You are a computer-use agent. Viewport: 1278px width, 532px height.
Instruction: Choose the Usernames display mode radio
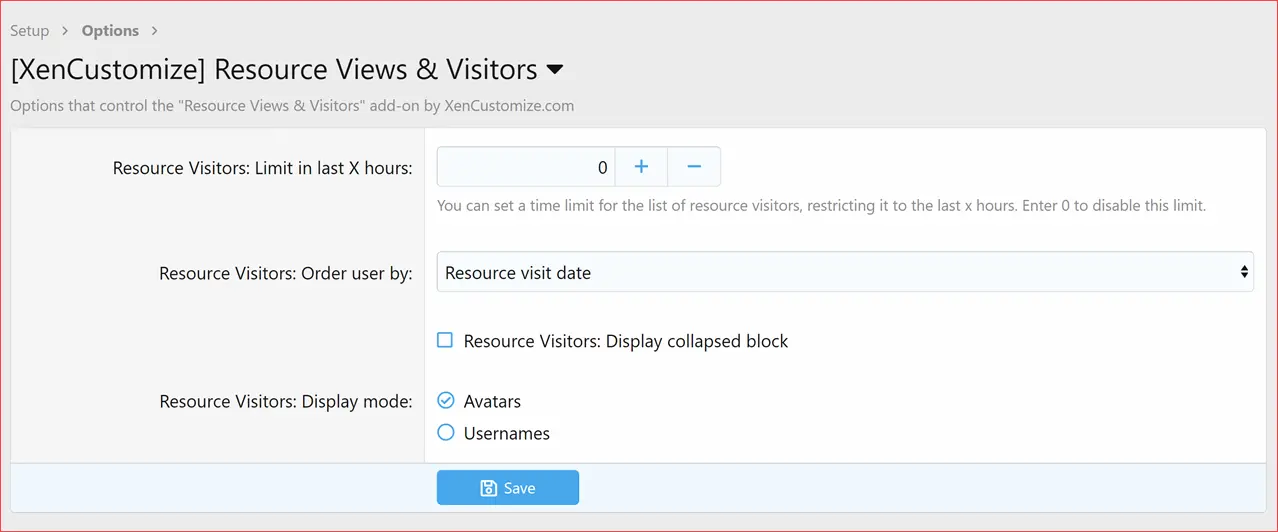[446, 433]
